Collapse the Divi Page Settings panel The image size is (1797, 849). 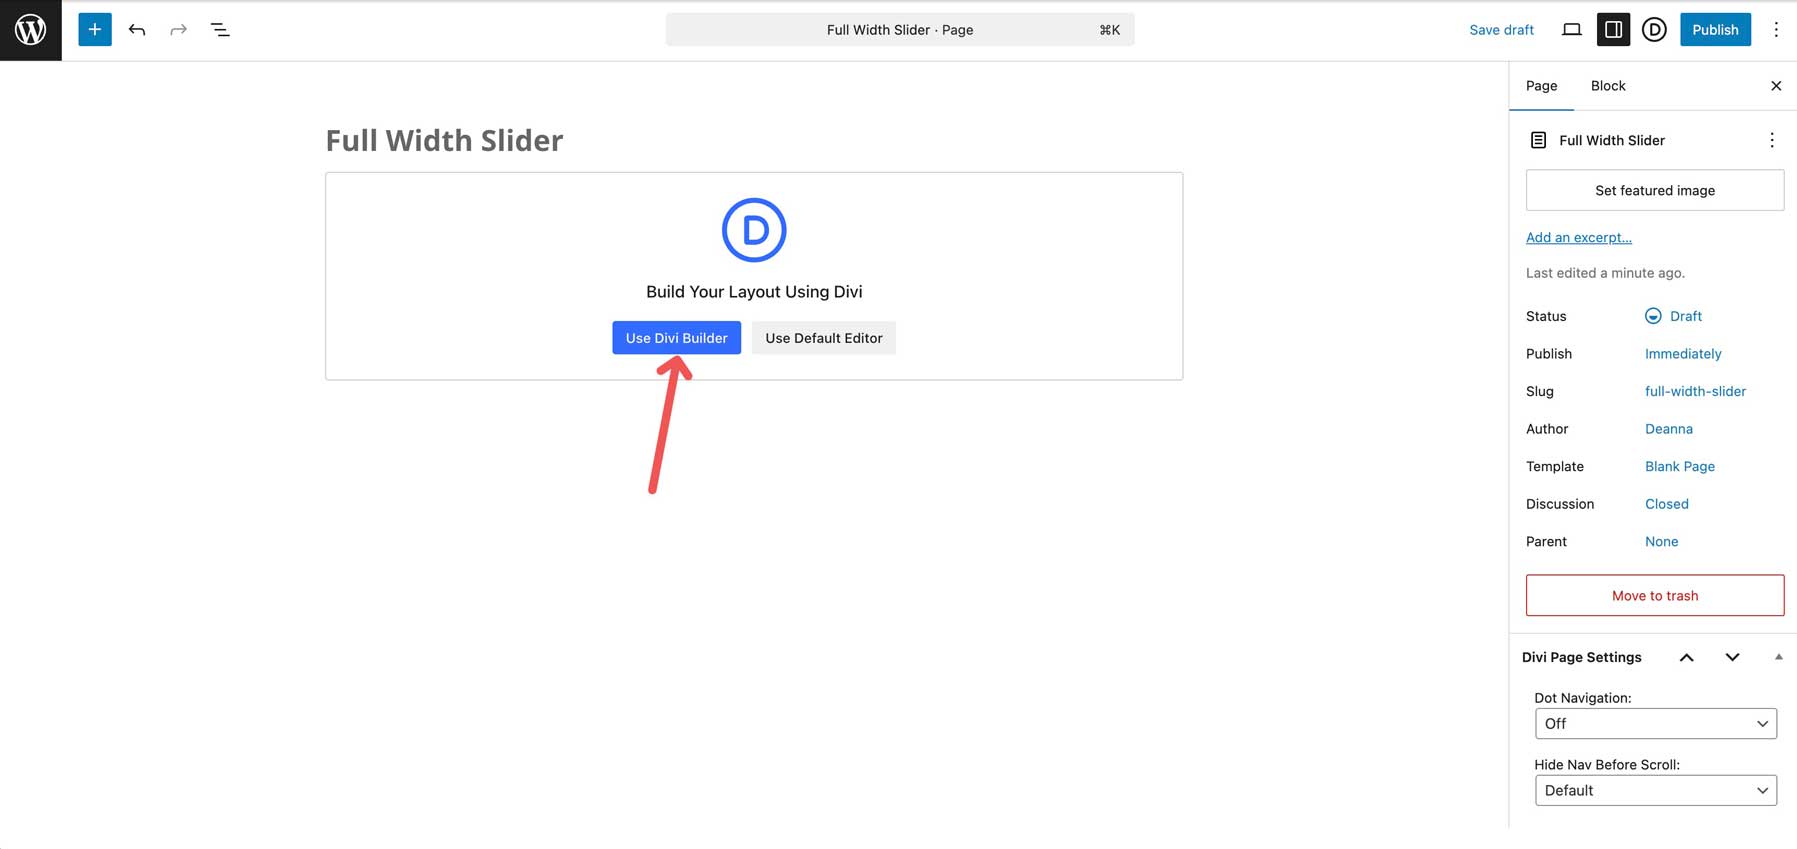[x=1778, y=657]
